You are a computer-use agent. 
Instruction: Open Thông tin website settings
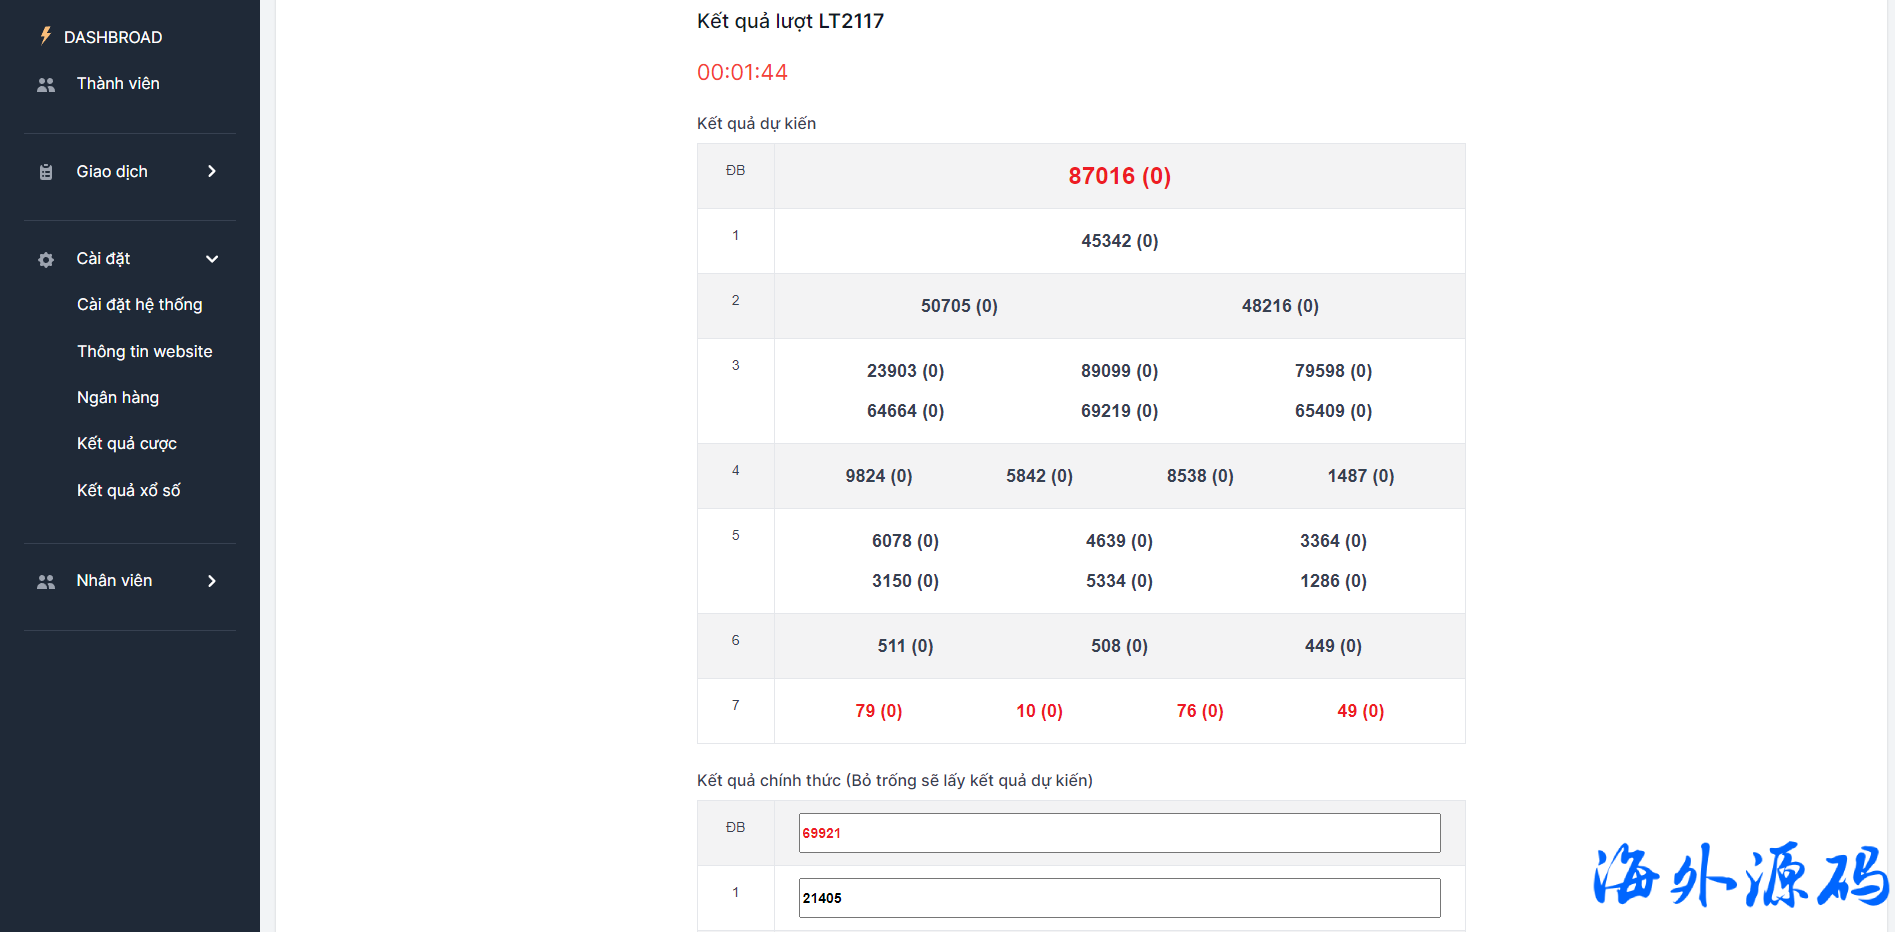coord(144,352)
